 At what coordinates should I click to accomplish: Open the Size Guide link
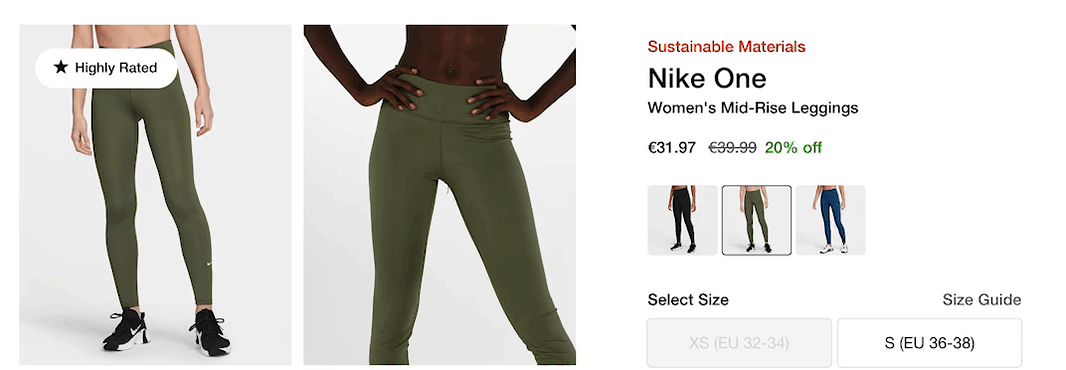coord(981,300)
